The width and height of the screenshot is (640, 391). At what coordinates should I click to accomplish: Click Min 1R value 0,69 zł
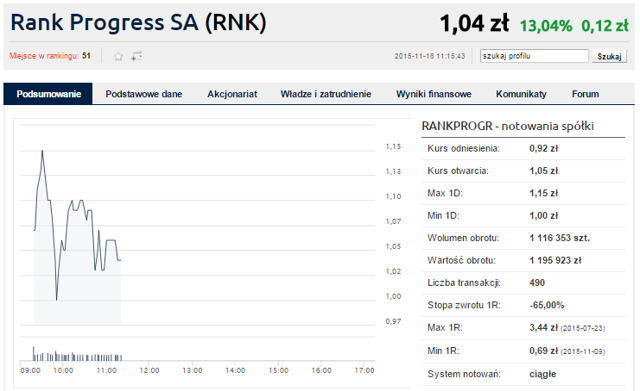tap(543, 351)
